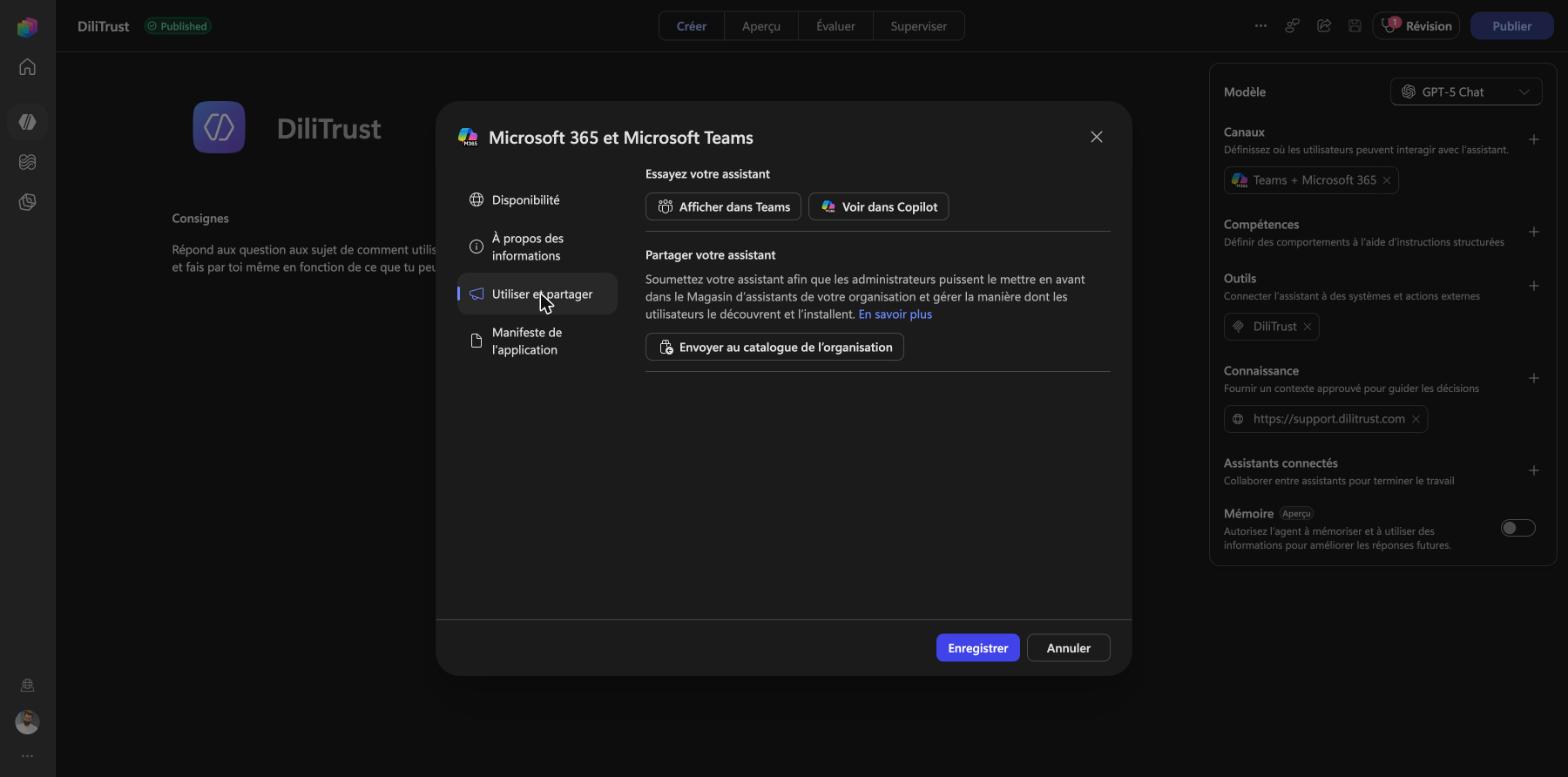Image resolution: width=1568 pixels, height=777 pixels.
Task: Click the Publier button
Action: pos(1511,26)
